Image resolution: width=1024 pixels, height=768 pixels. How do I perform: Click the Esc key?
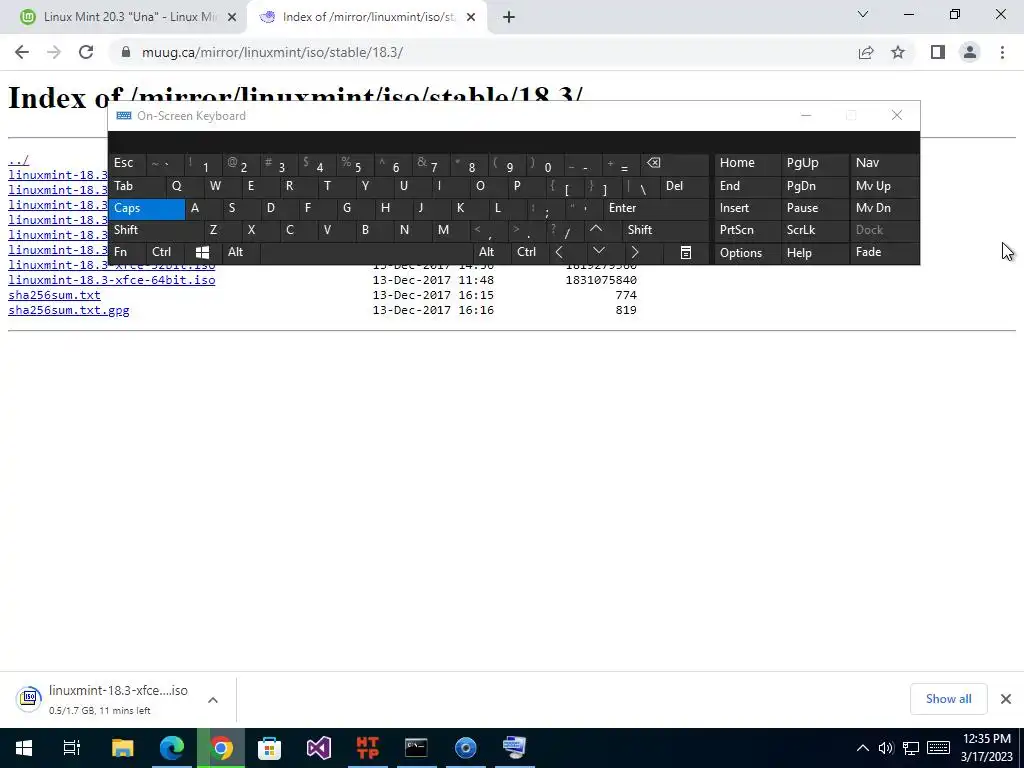pos(127,163)
